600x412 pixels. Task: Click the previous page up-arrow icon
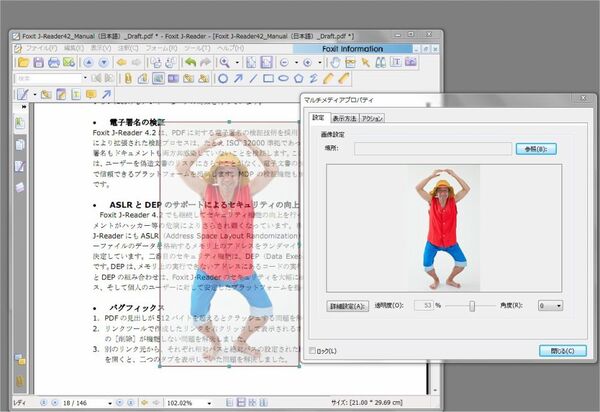(x=88, y=62)
